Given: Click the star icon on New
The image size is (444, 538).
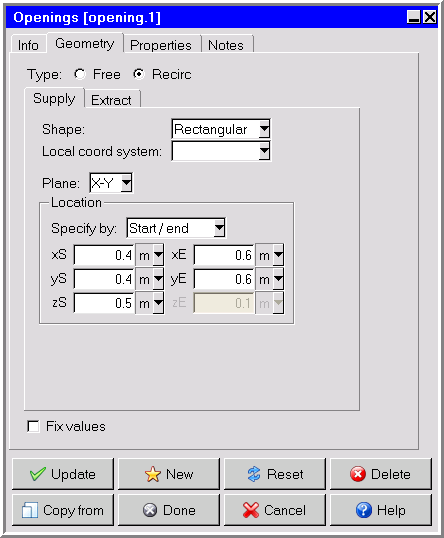Looking at the screenshot, I should coord(153,474).
